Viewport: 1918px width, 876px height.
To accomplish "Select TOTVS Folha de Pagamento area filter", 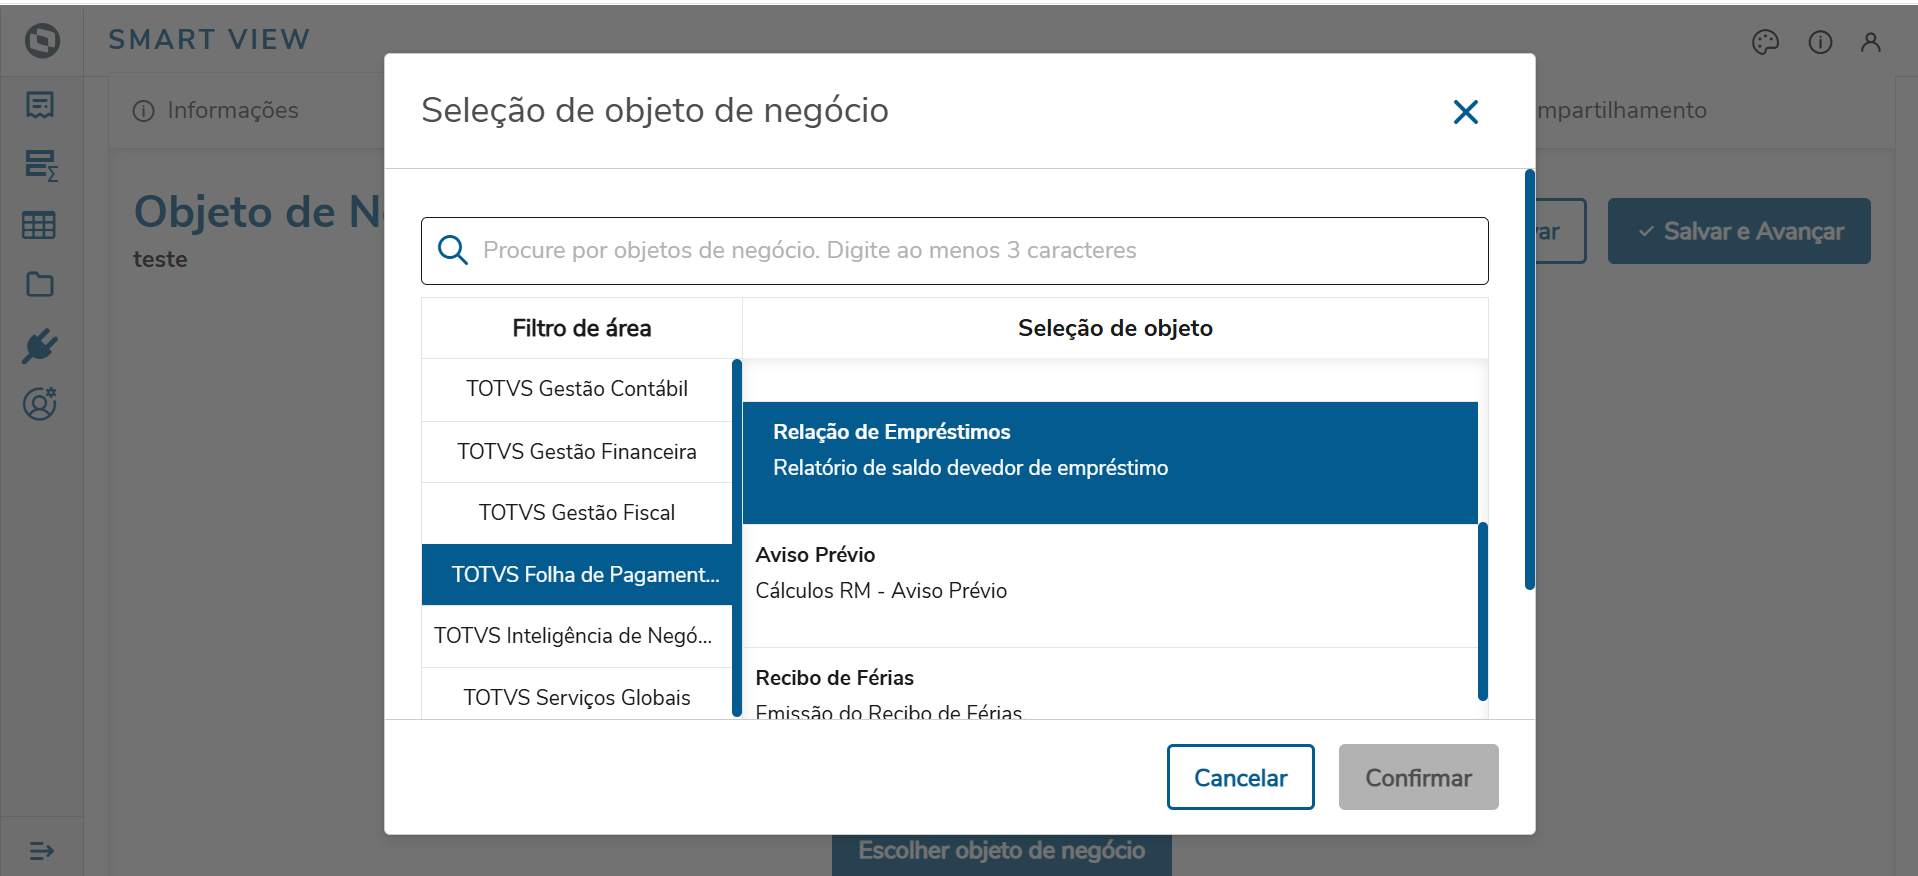I will [577, 575].
